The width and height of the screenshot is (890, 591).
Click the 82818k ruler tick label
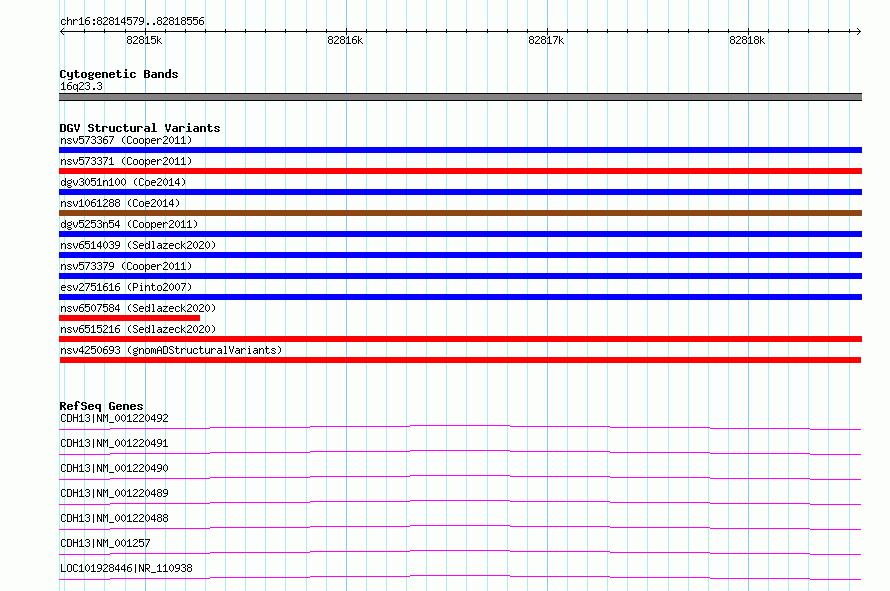point(747,40)
